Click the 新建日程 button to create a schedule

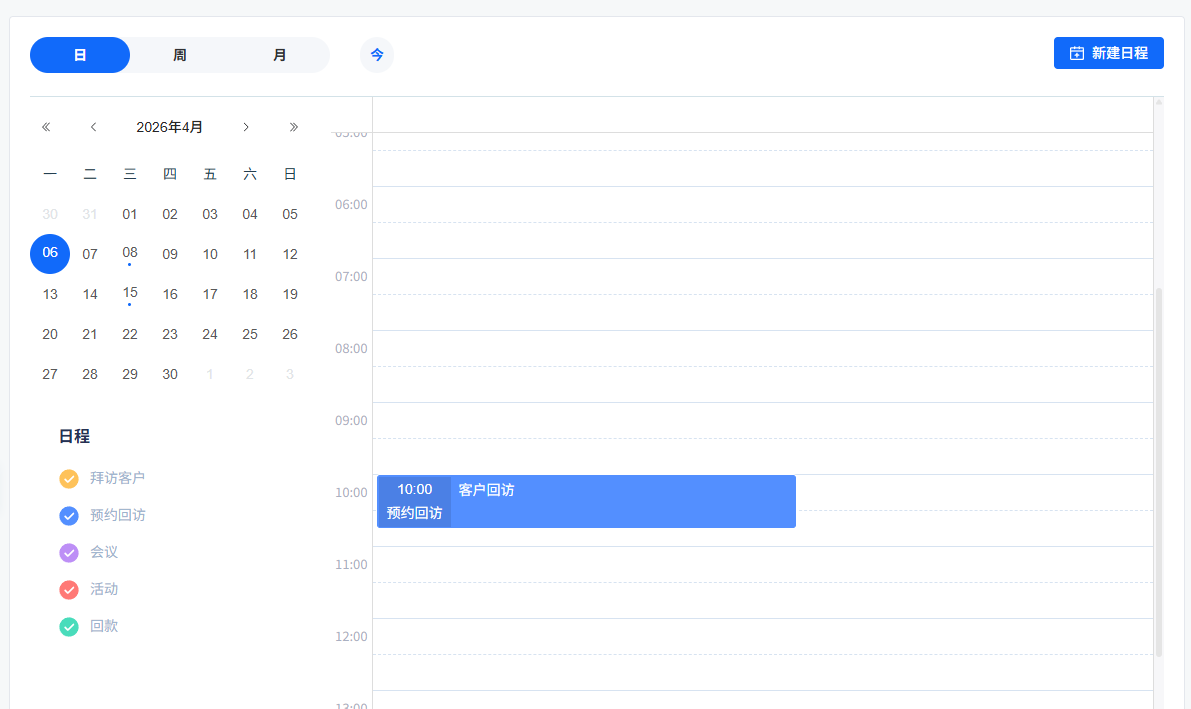coord(1108,53)
